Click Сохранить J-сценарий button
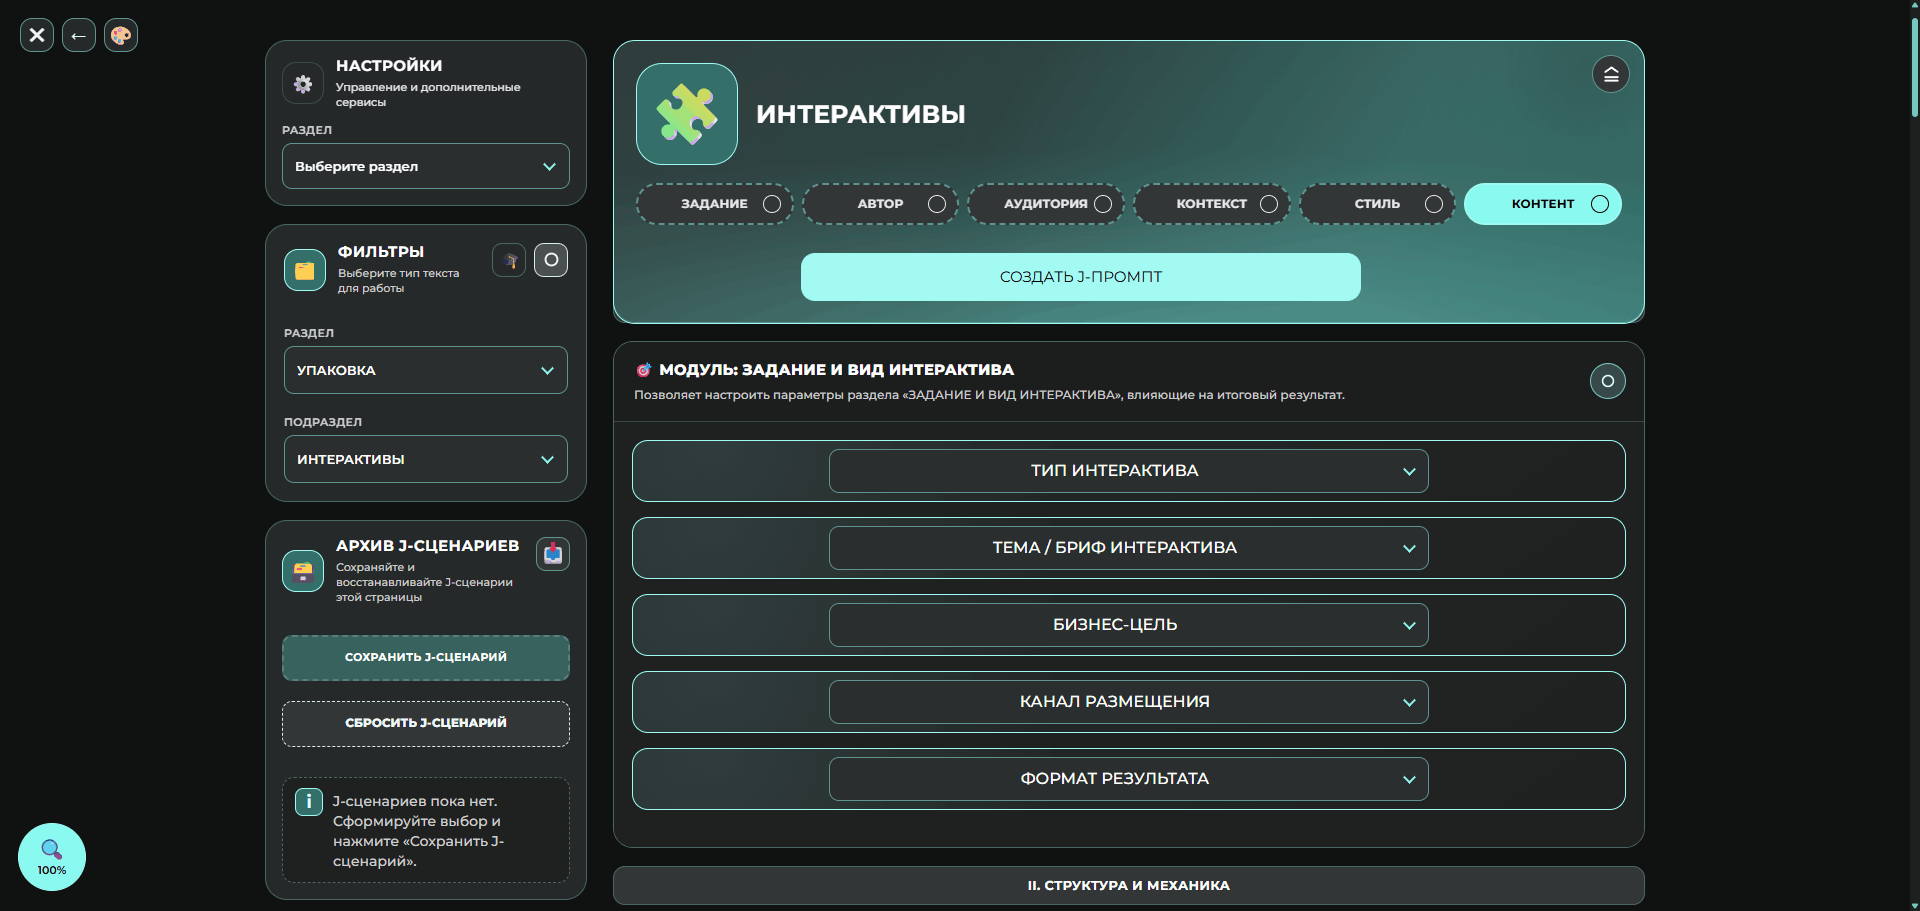 point(426,658)
